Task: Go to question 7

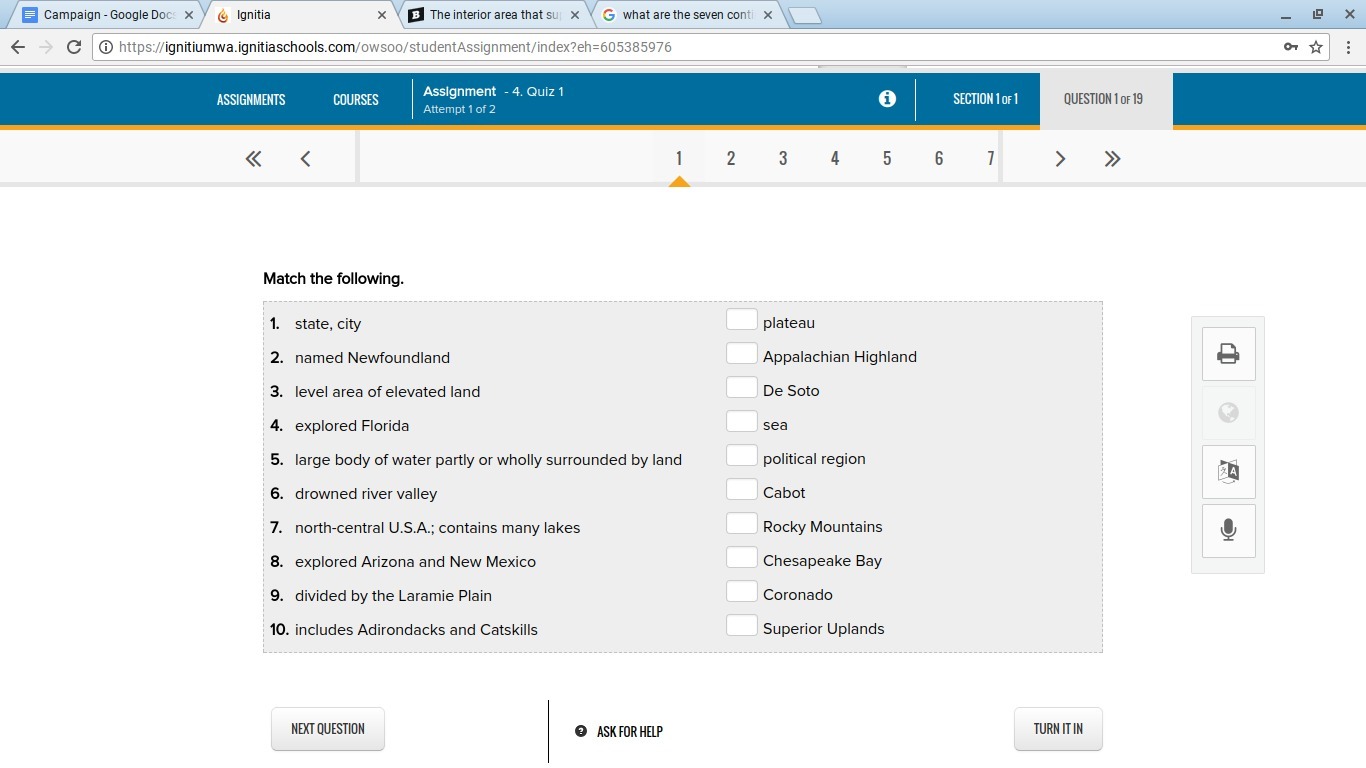Action: 990,158
